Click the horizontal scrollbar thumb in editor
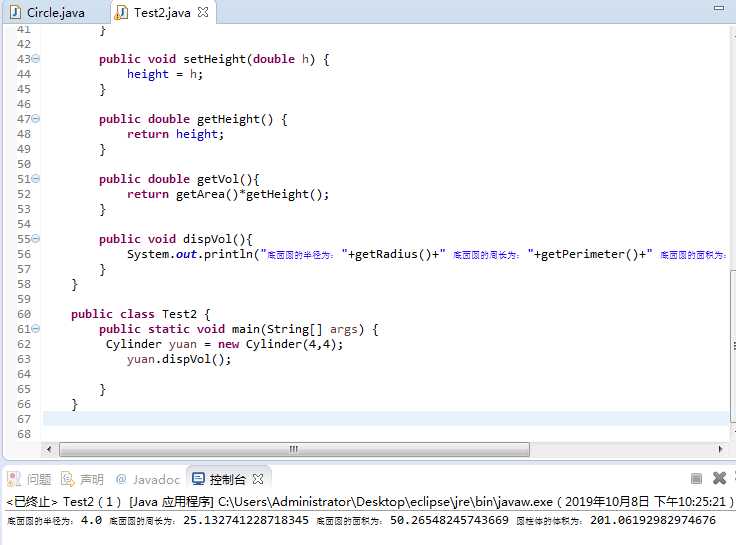 click(294, 449)
